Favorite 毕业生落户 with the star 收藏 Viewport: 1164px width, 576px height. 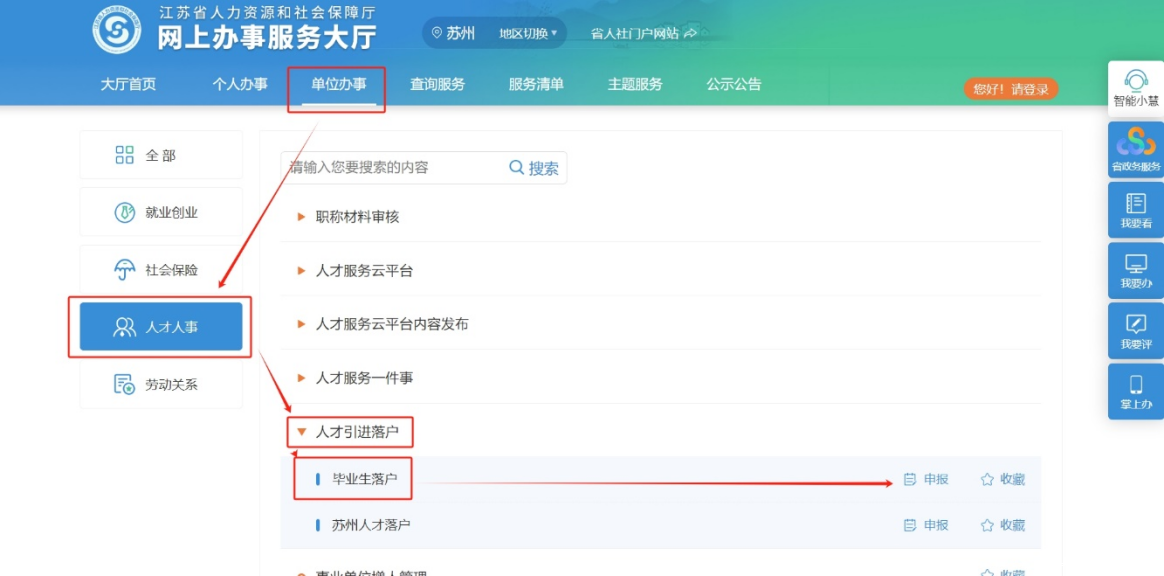[x=1002, y=480]
